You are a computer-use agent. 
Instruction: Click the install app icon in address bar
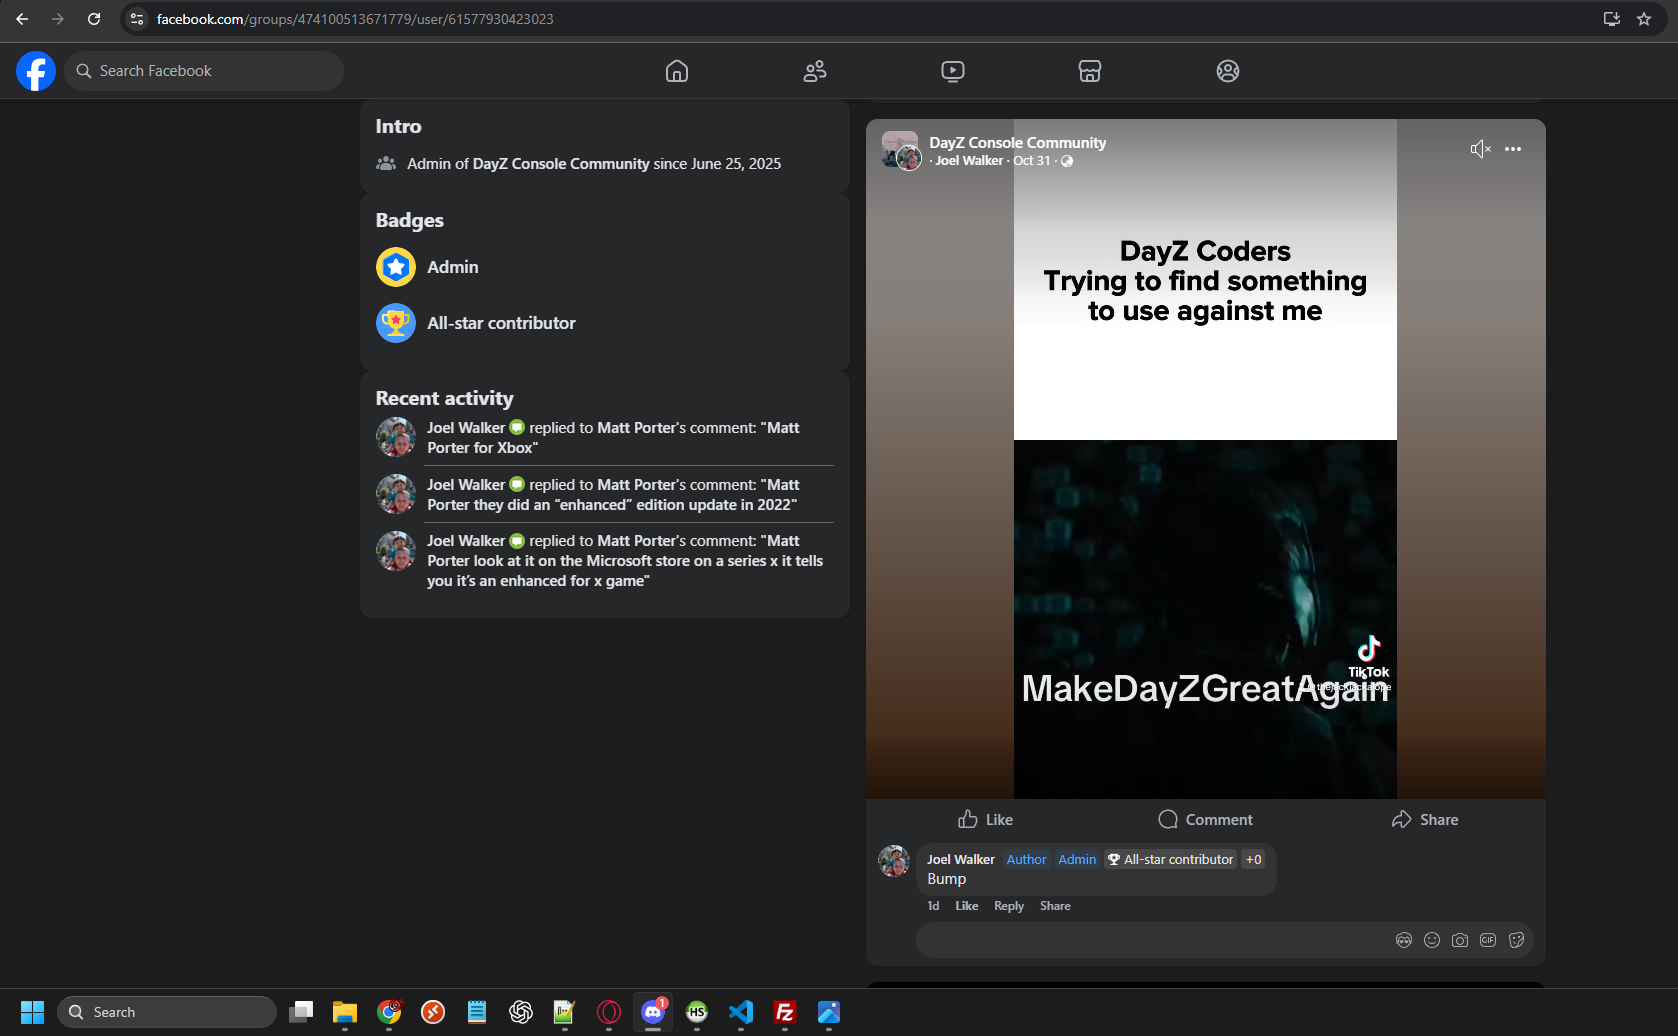pos(1612,19)
